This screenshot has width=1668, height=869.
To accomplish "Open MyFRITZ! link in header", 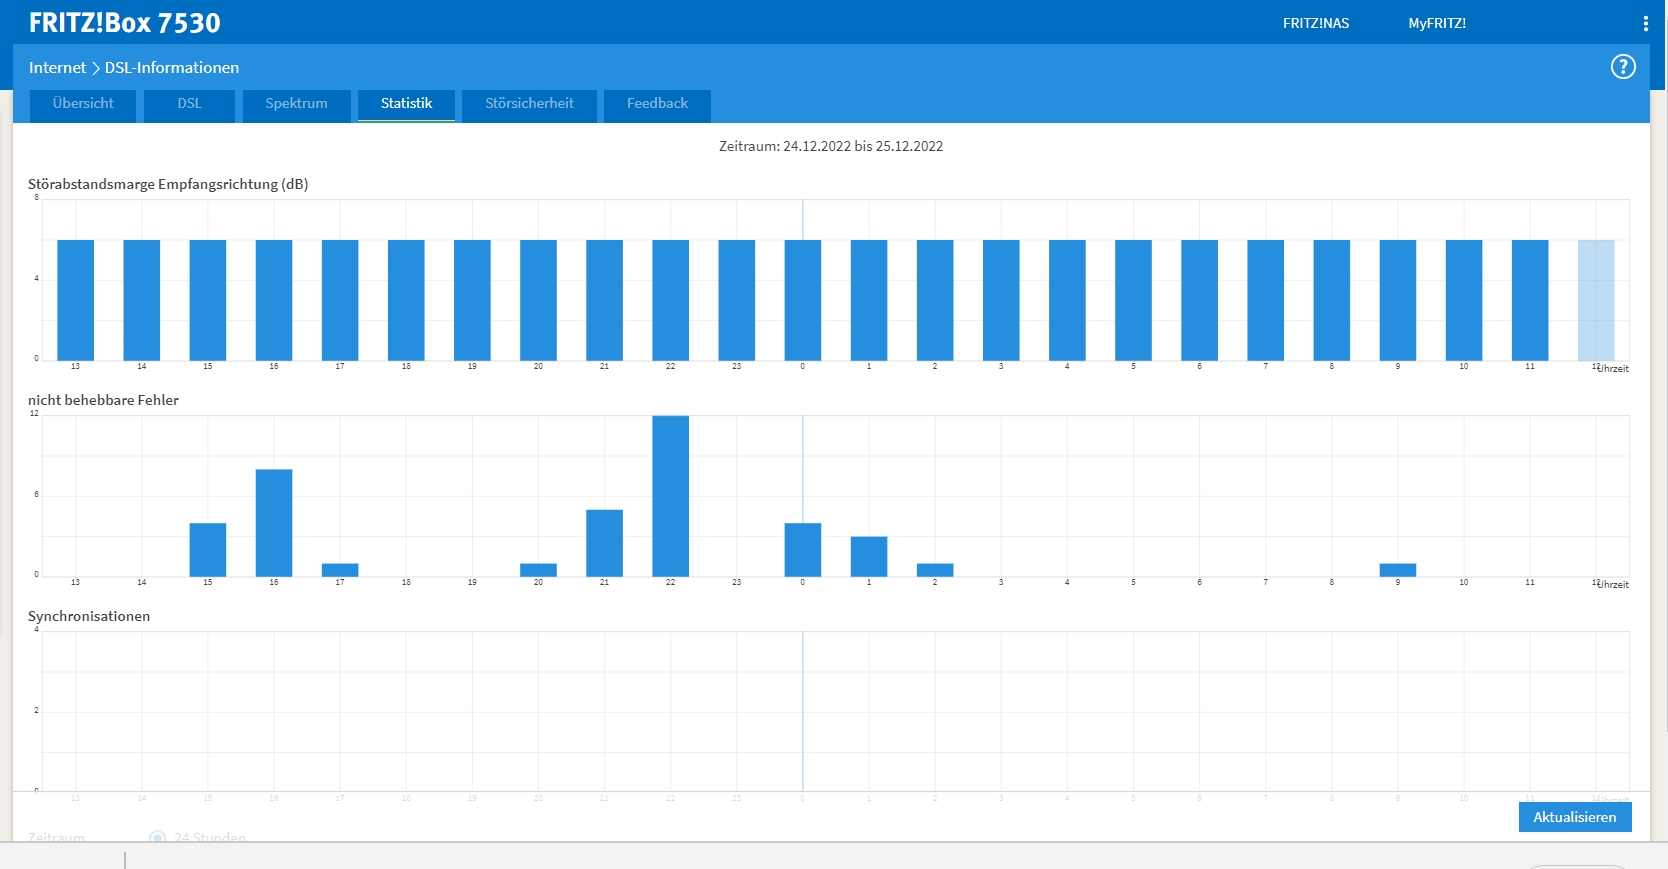I will point(1437,23).
